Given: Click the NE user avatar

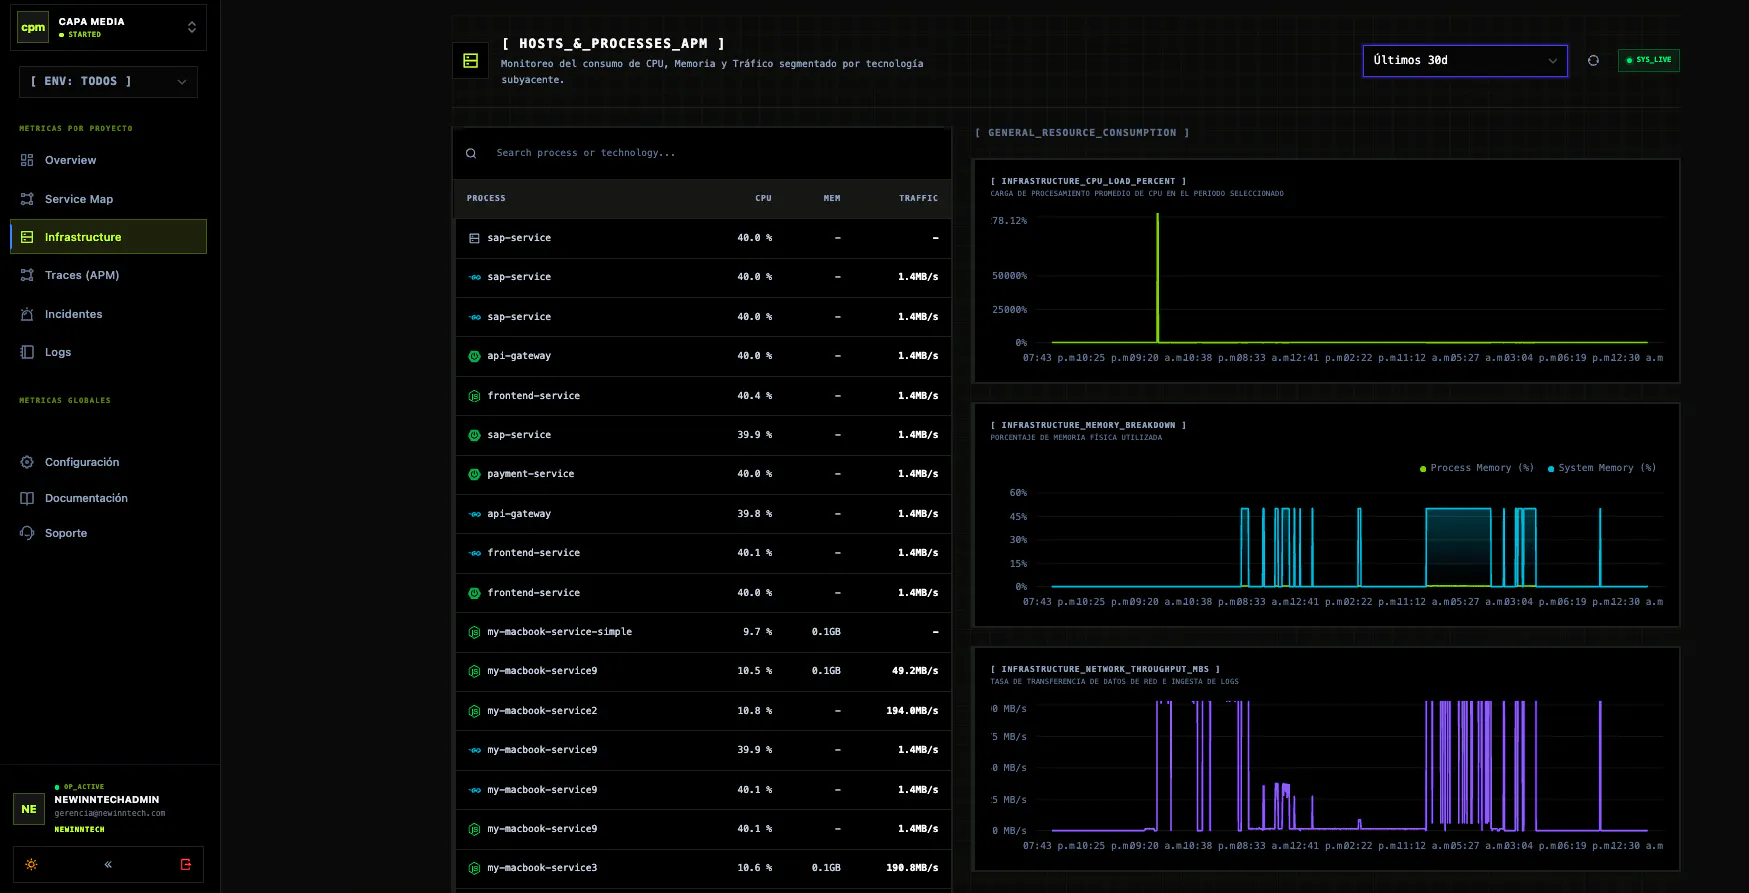Looking at the screenshot, I should 29,809.
